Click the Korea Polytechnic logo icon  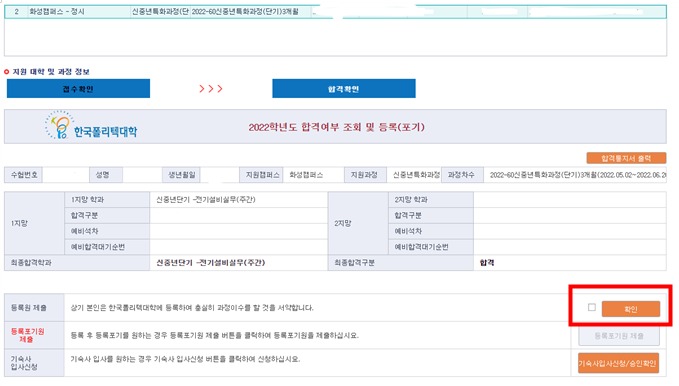point(59,125)
